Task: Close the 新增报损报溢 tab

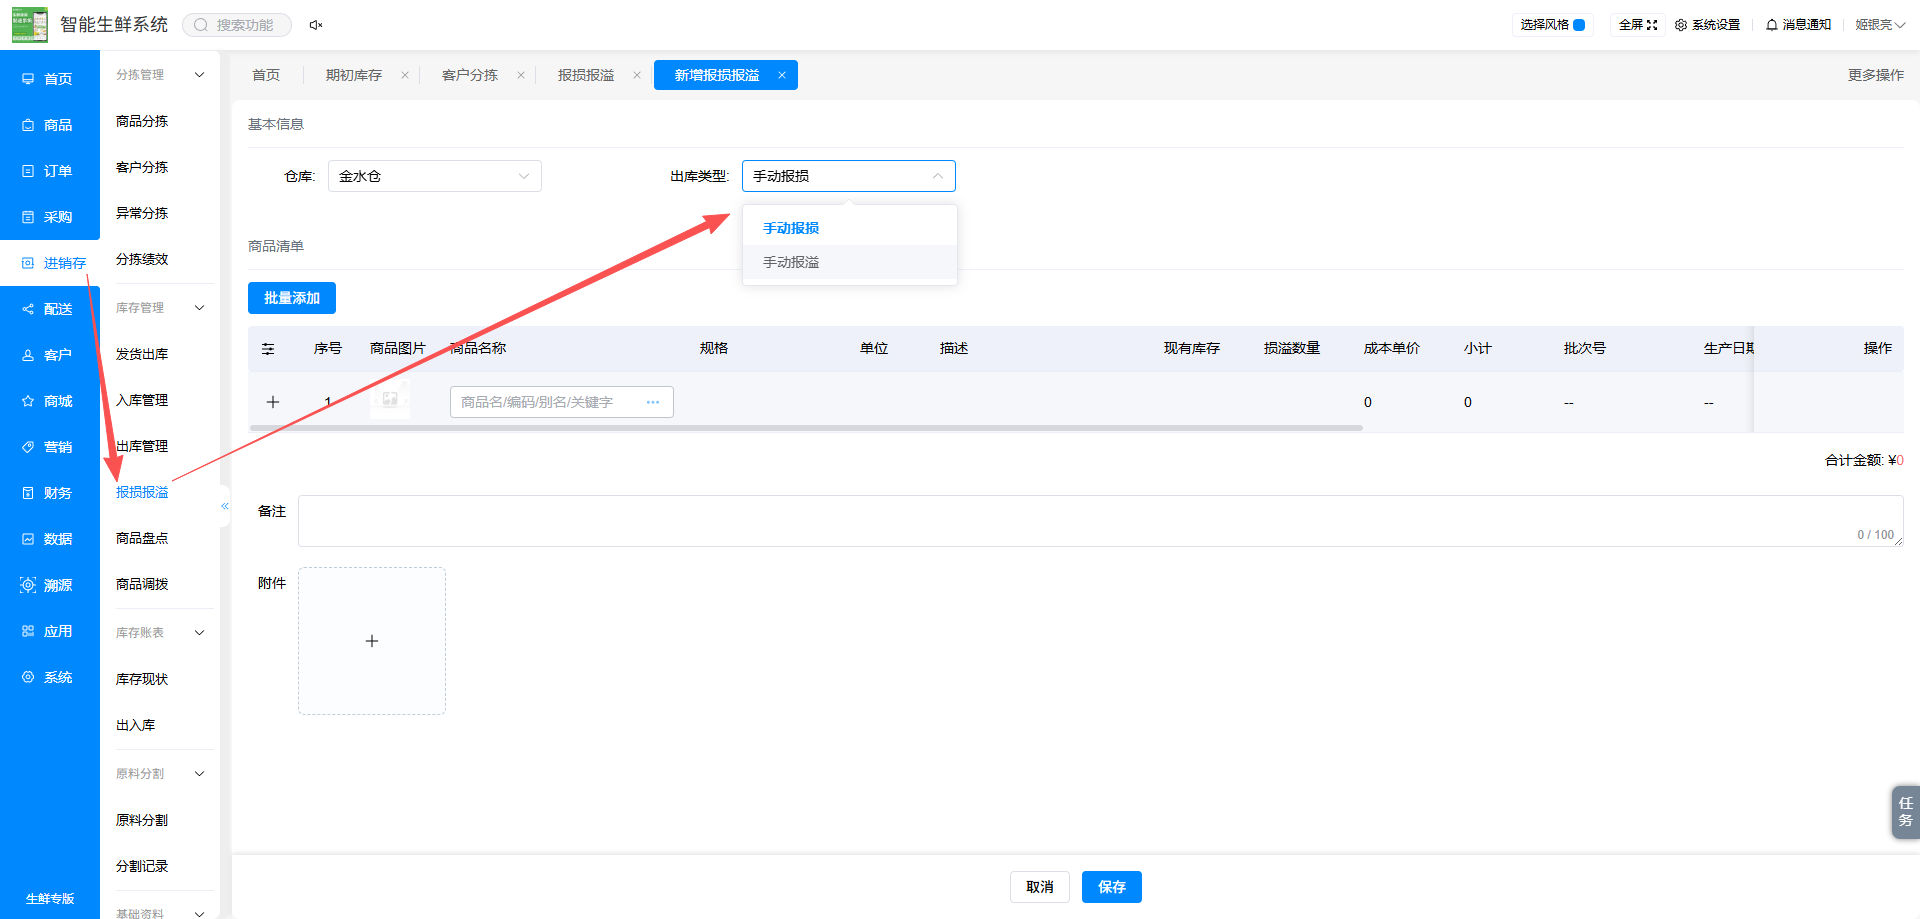Action: point(782,75)
